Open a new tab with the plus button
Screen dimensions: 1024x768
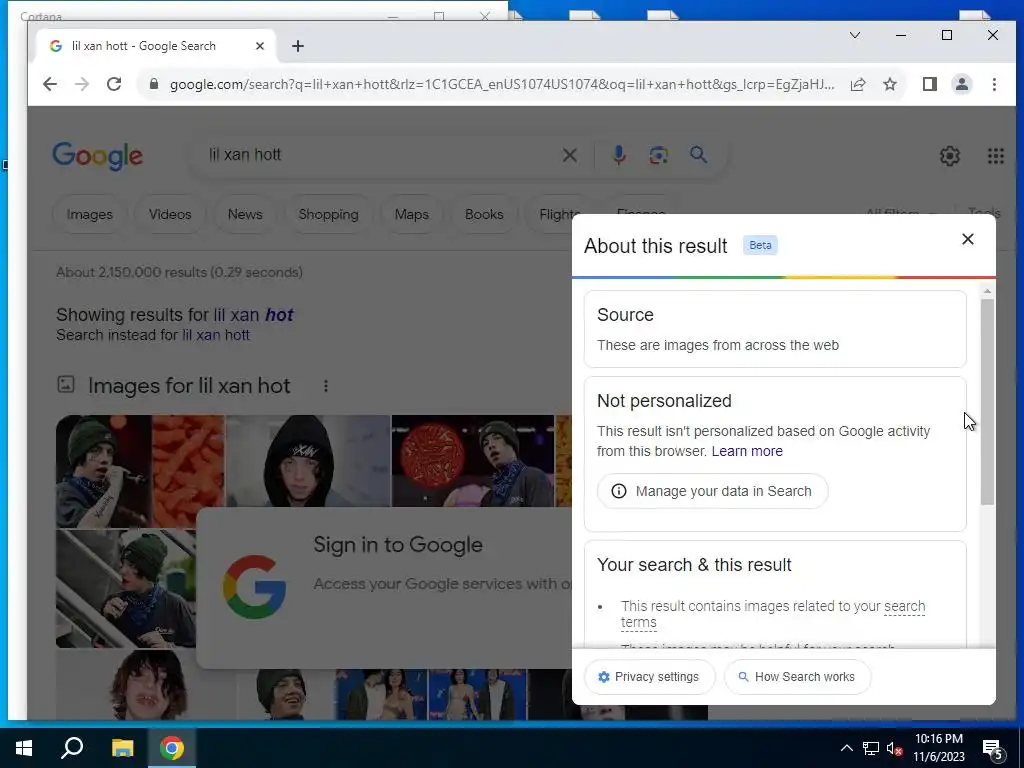point(298,46)
